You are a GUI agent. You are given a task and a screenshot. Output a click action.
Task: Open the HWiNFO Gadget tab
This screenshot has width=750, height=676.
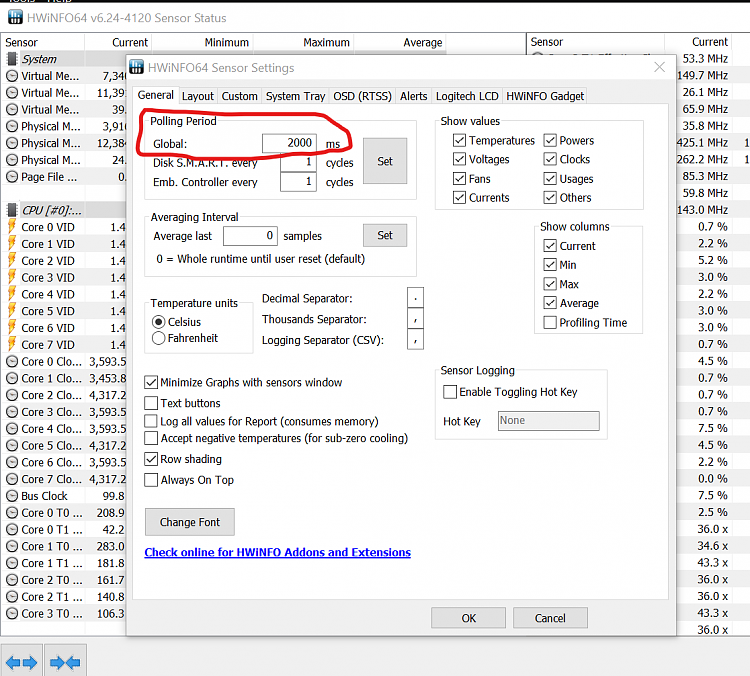(545, 96)
